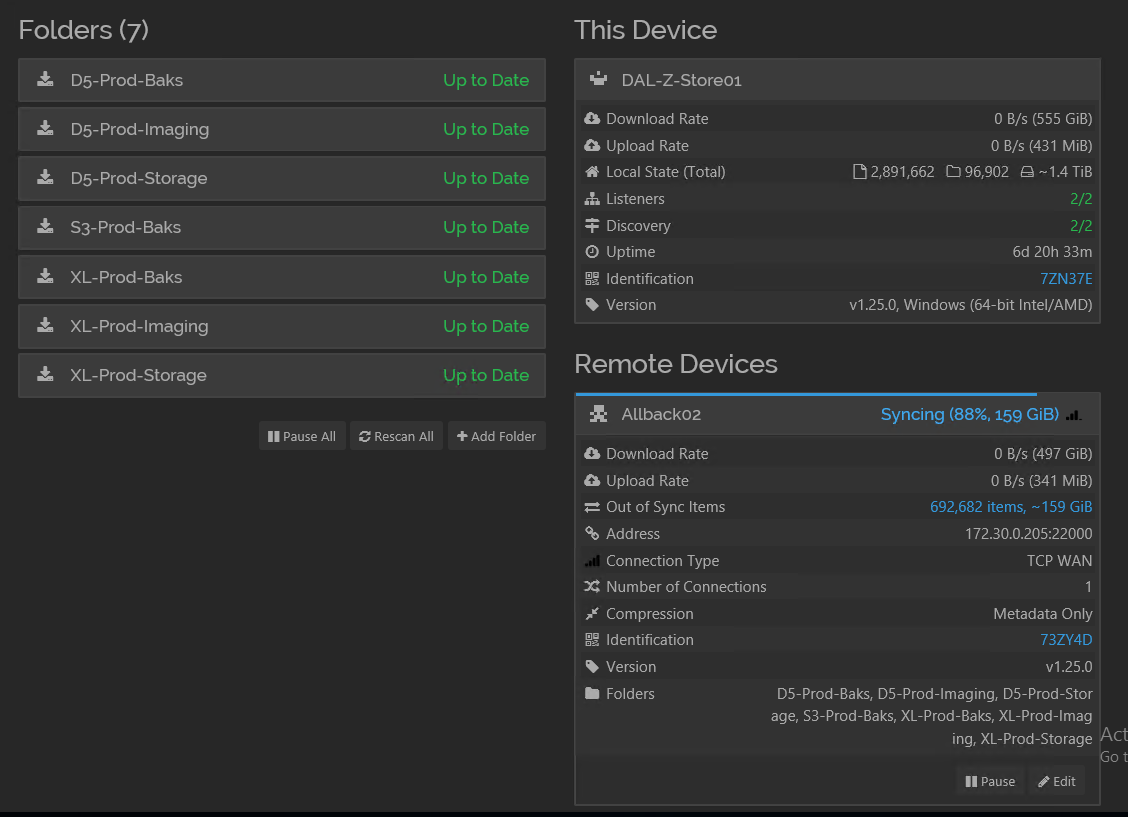This screenshot has width=1128, height=817.
Task: Click the 96,902 folder count value
Action: point(986,172)
